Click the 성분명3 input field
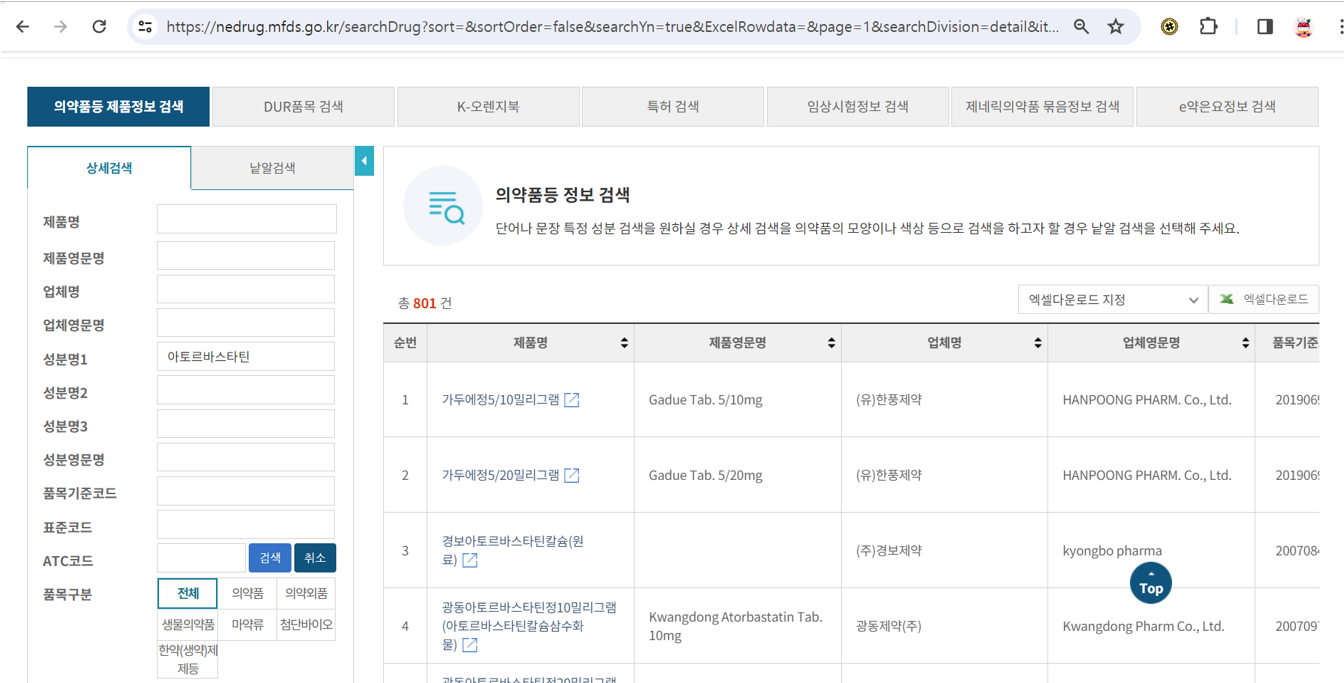The width and height of the screenshot is (1344, 683). [x=246, y=424]
